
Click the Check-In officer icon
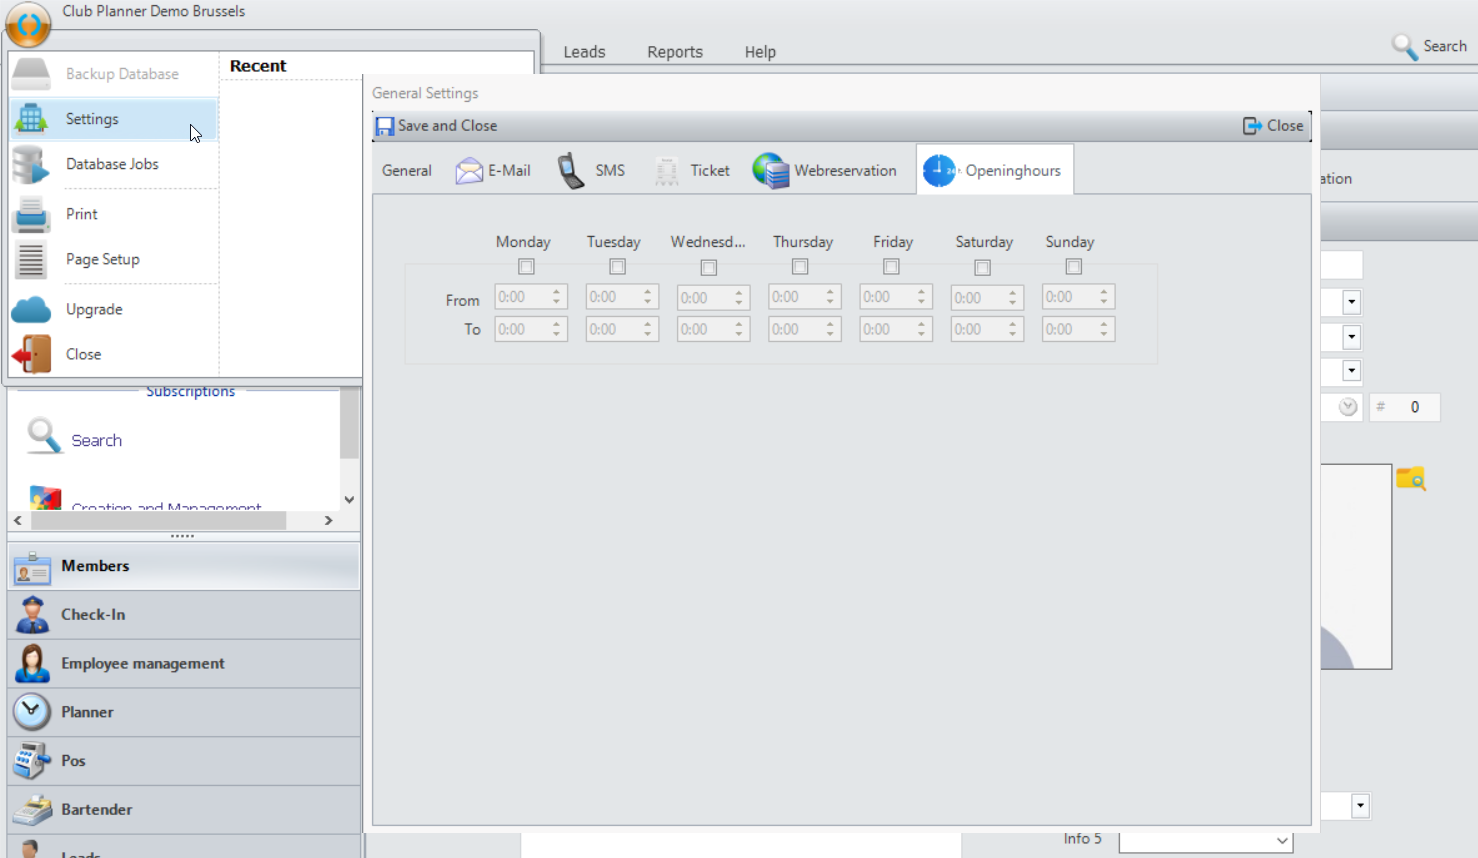(x=32, y=615)
